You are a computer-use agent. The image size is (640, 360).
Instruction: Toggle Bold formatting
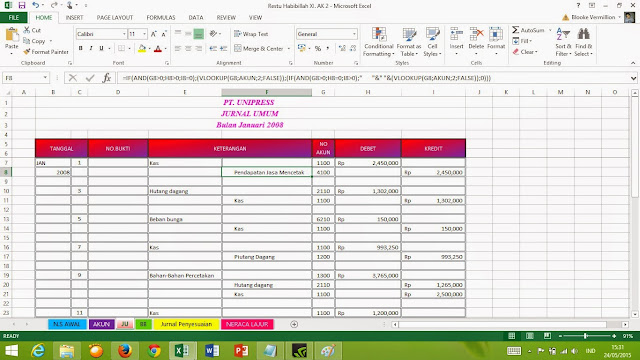coord(80,48)
